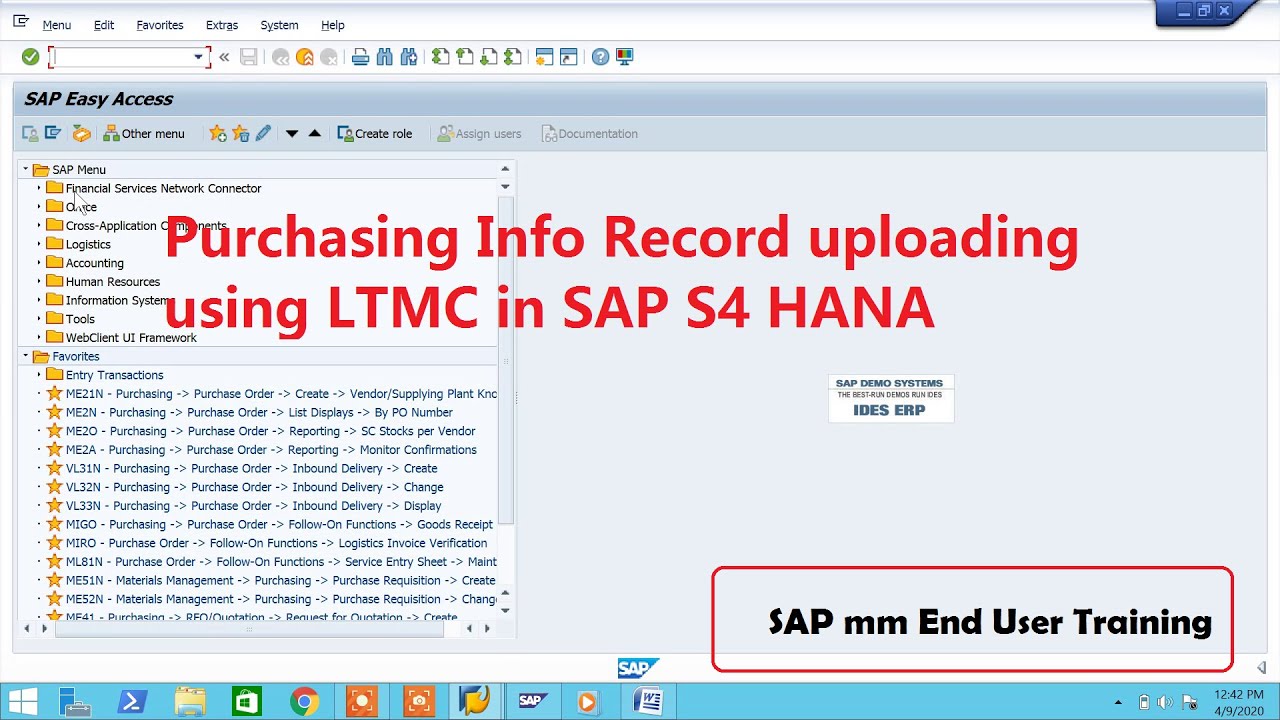Open the Menu menu
The image size is (1280, 720).
pos(56,25)
